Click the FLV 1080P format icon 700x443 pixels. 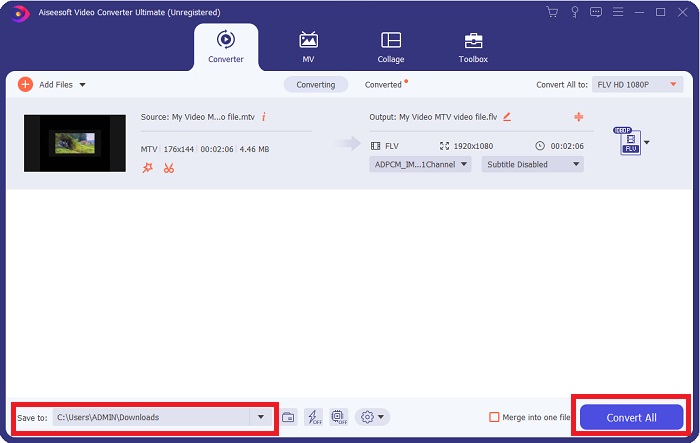(x=629, y=142)
